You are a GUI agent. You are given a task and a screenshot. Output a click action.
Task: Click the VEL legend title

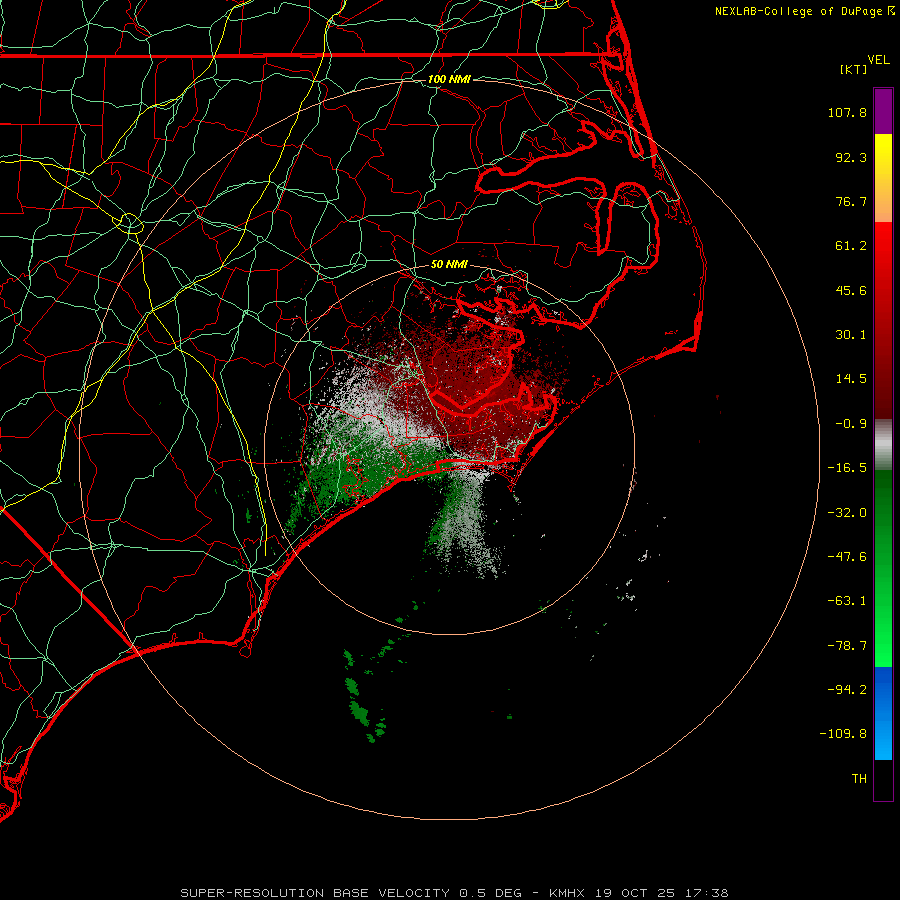pos(878,60)
